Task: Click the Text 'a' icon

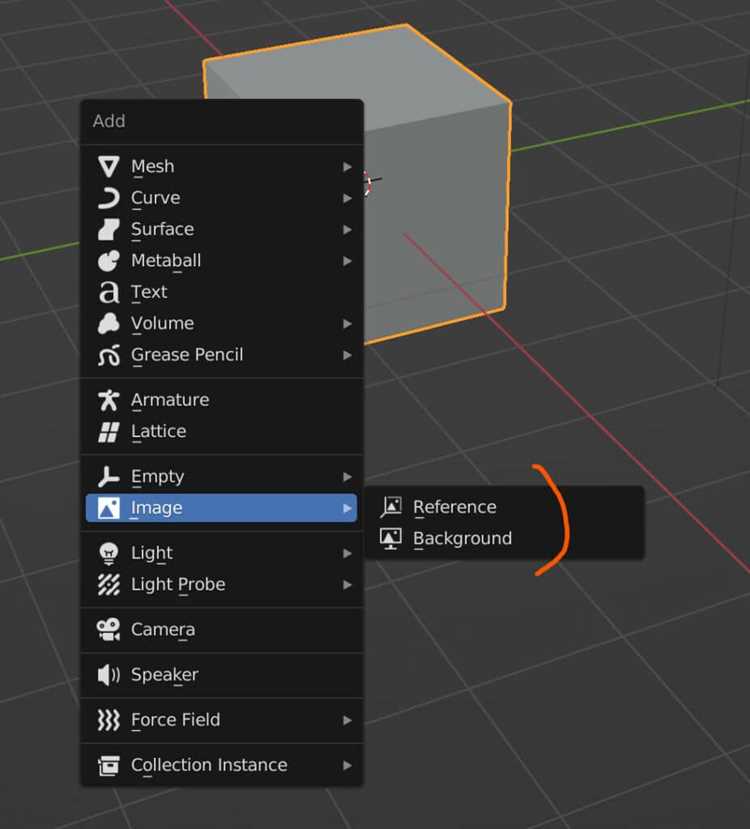Action: coord(108,292)
